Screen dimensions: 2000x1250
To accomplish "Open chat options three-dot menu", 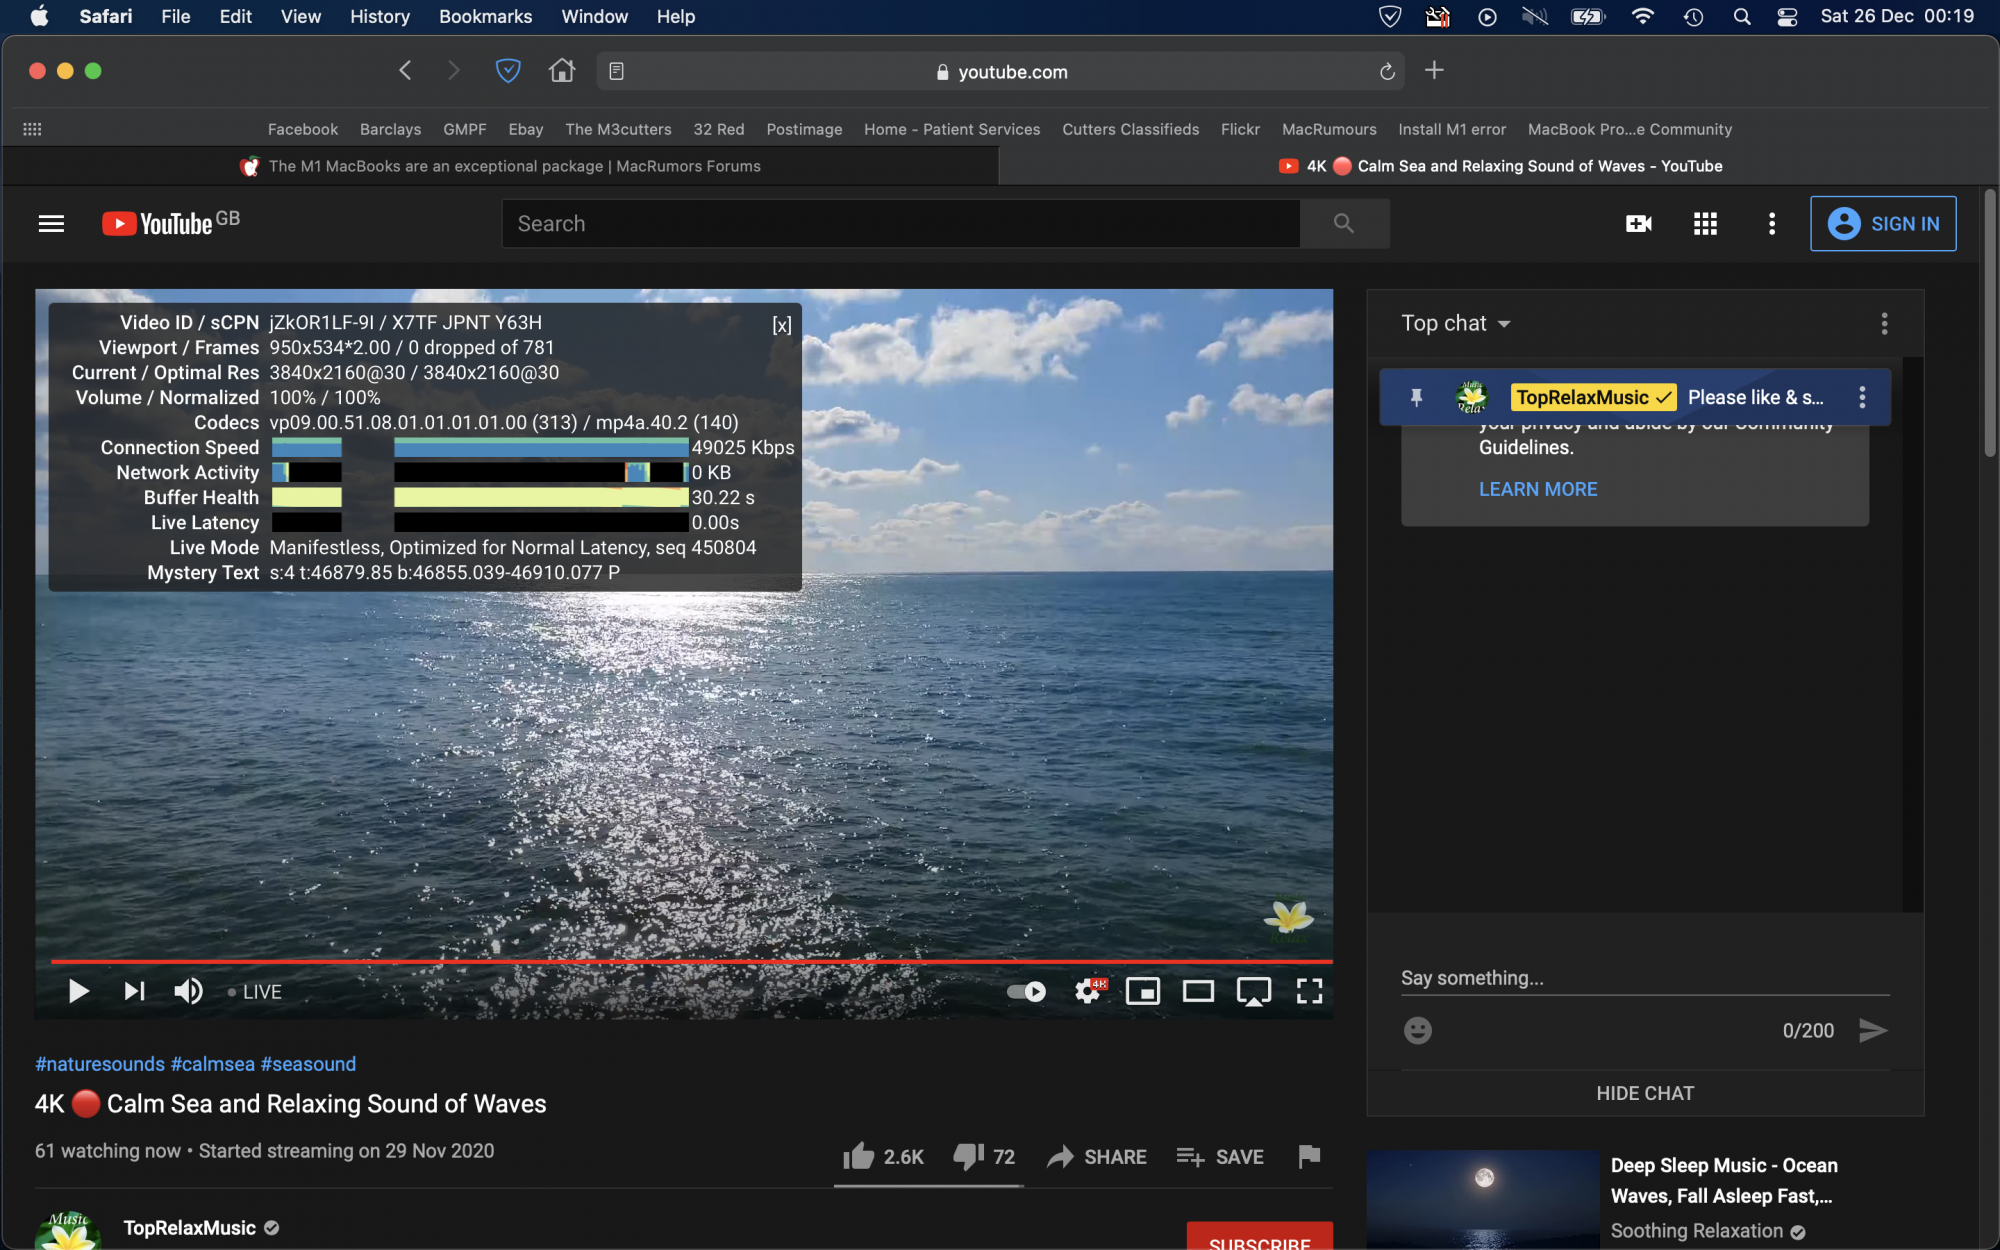I will [1884, 323].
